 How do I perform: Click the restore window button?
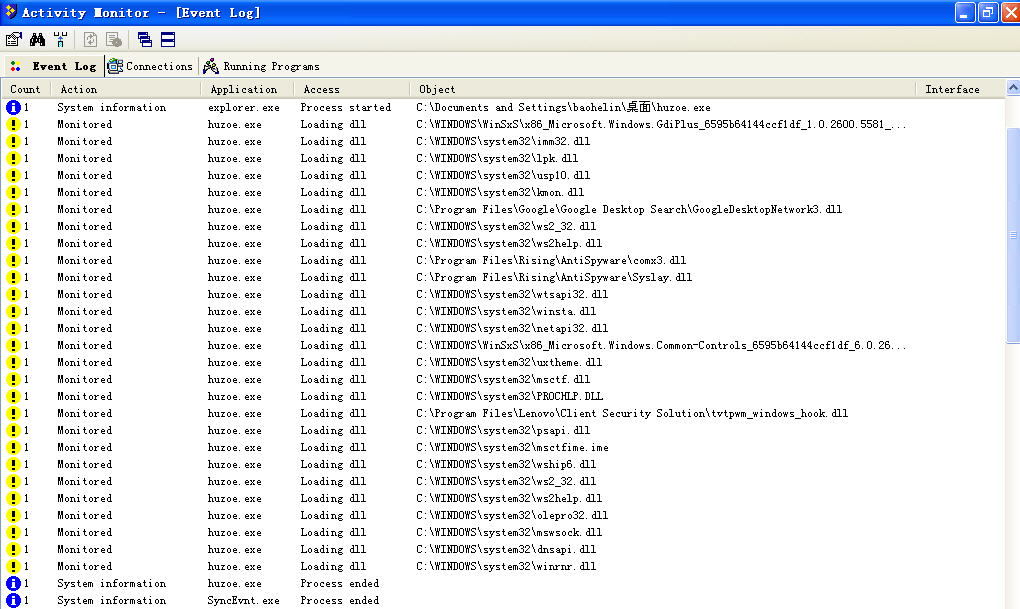click(x=987, y=12)
